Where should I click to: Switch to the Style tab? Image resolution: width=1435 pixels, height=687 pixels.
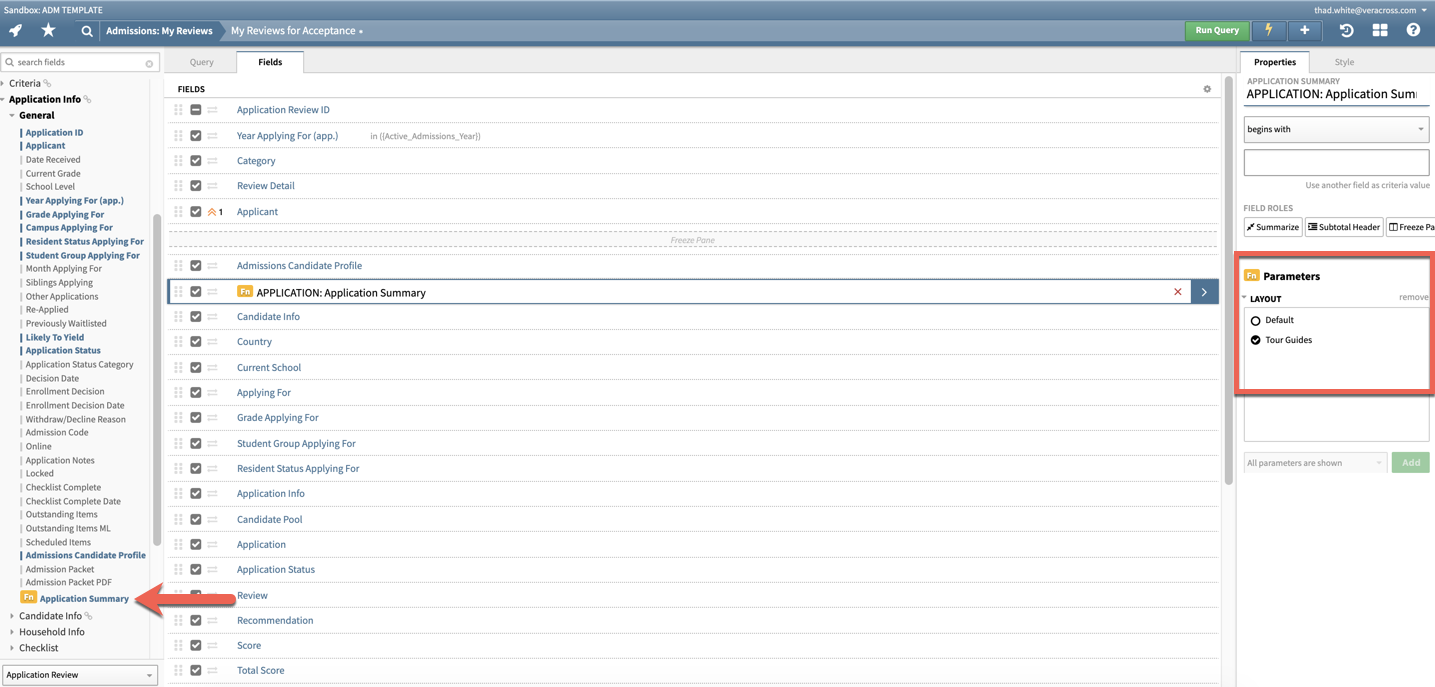tap(1344, 61)
